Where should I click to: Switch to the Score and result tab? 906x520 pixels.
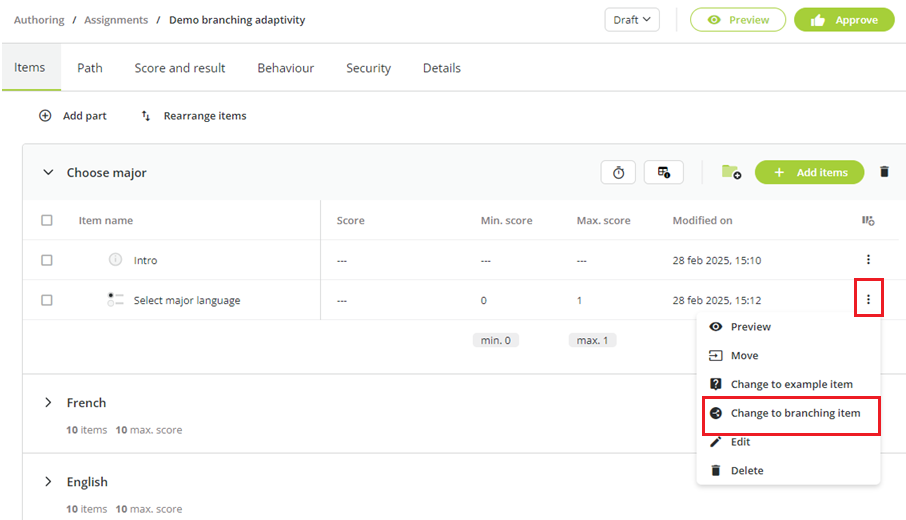pos(180,68)
